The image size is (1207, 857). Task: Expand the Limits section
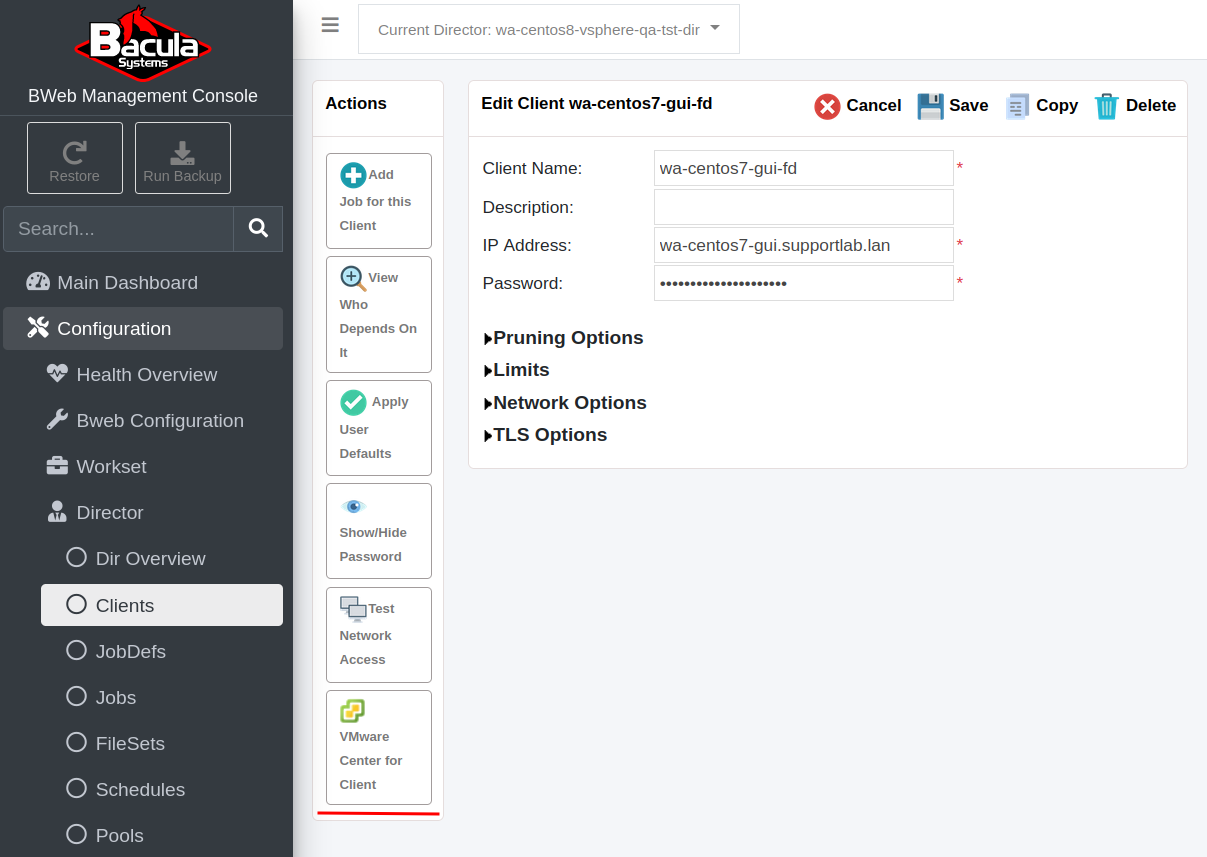(x=516, y=370)
